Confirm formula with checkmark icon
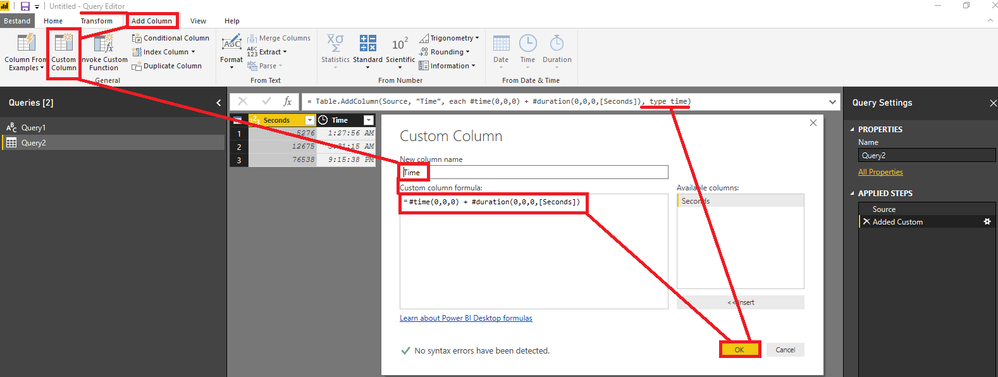The width and height of the screenshot is (998, 377). pos(267,101)
